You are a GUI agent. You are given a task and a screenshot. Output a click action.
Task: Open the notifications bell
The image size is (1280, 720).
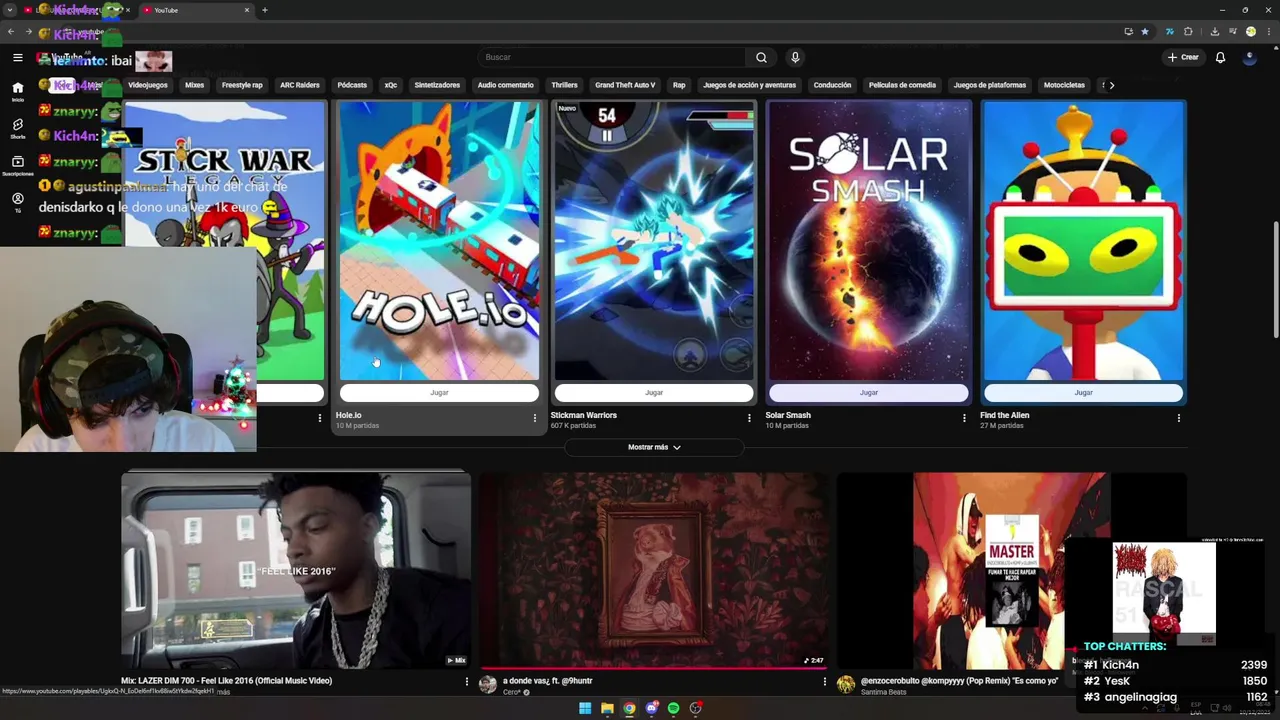click(x=1220, y=57)
